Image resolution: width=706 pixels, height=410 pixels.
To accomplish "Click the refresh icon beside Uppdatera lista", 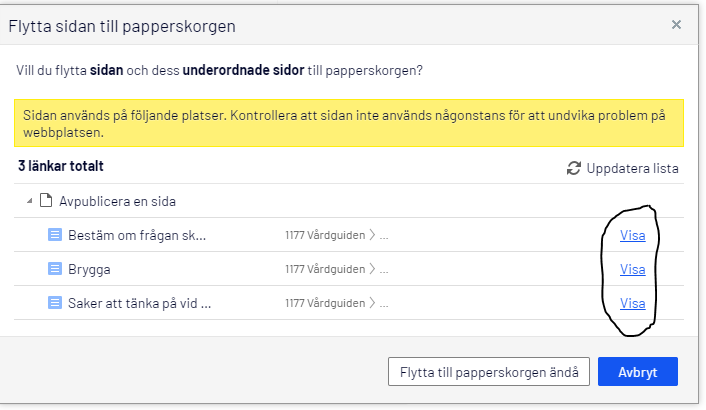I will pyautogui.click(x=574, y=168).
